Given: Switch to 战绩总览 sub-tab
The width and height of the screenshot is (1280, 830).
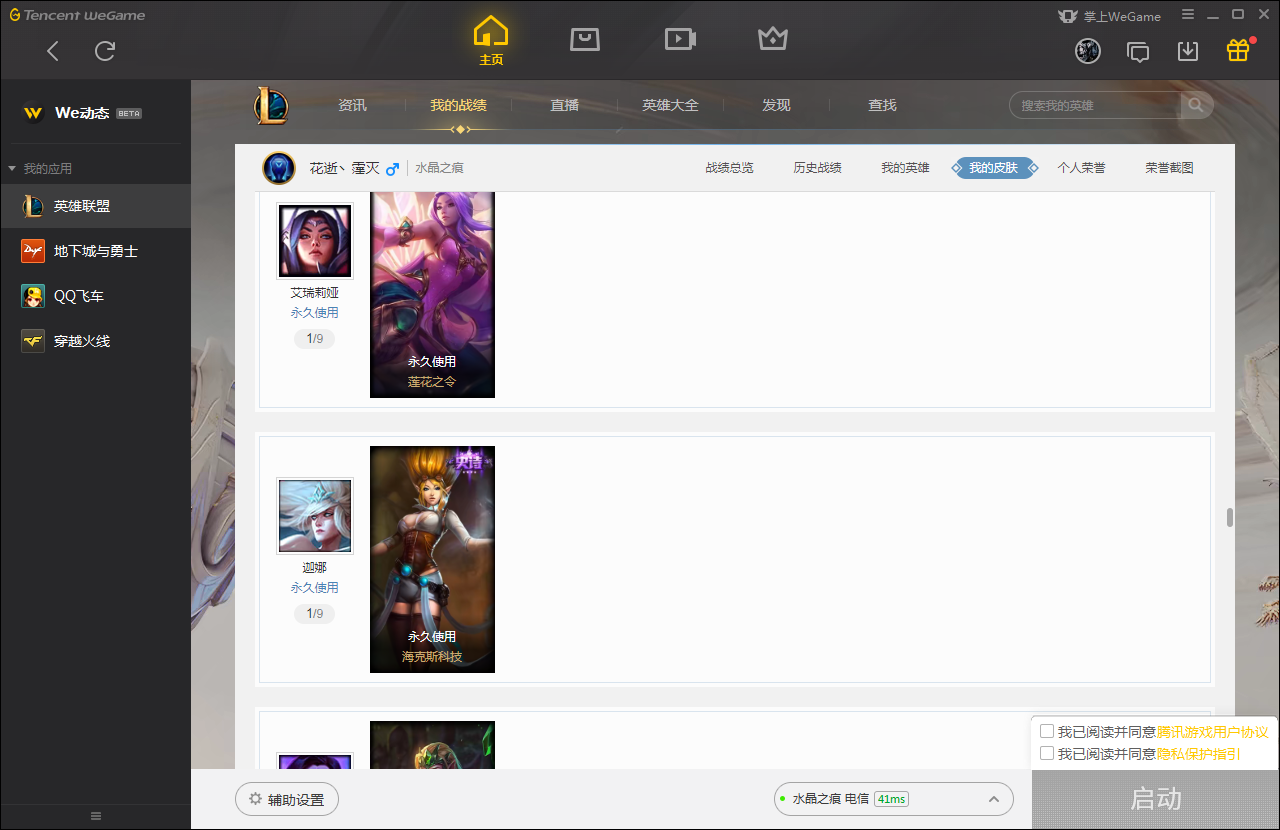Looking at the screenshot, I should pos(729,168).
